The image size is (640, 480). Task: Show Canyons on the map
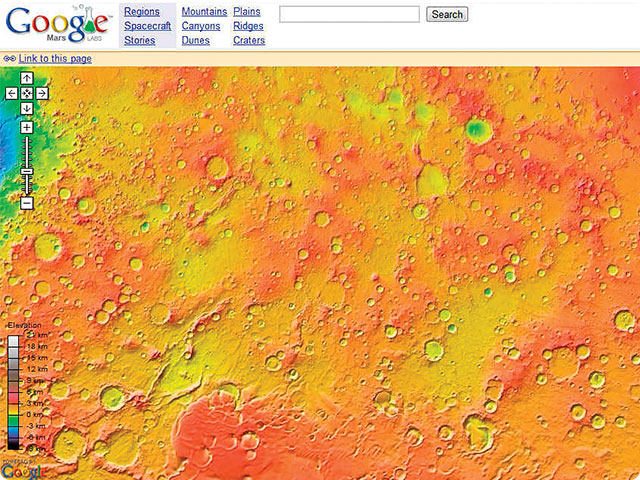point(201,26)
